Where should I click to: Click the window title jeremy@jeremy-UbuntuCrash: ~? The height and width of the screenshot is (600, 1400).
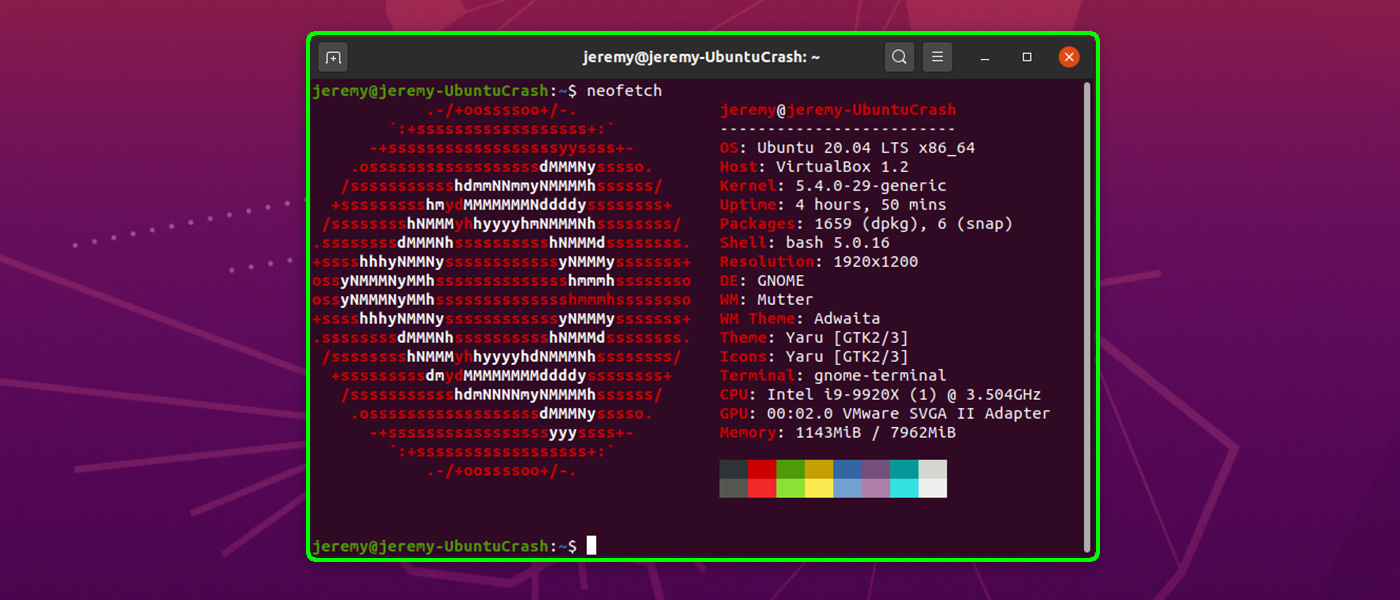701,57
